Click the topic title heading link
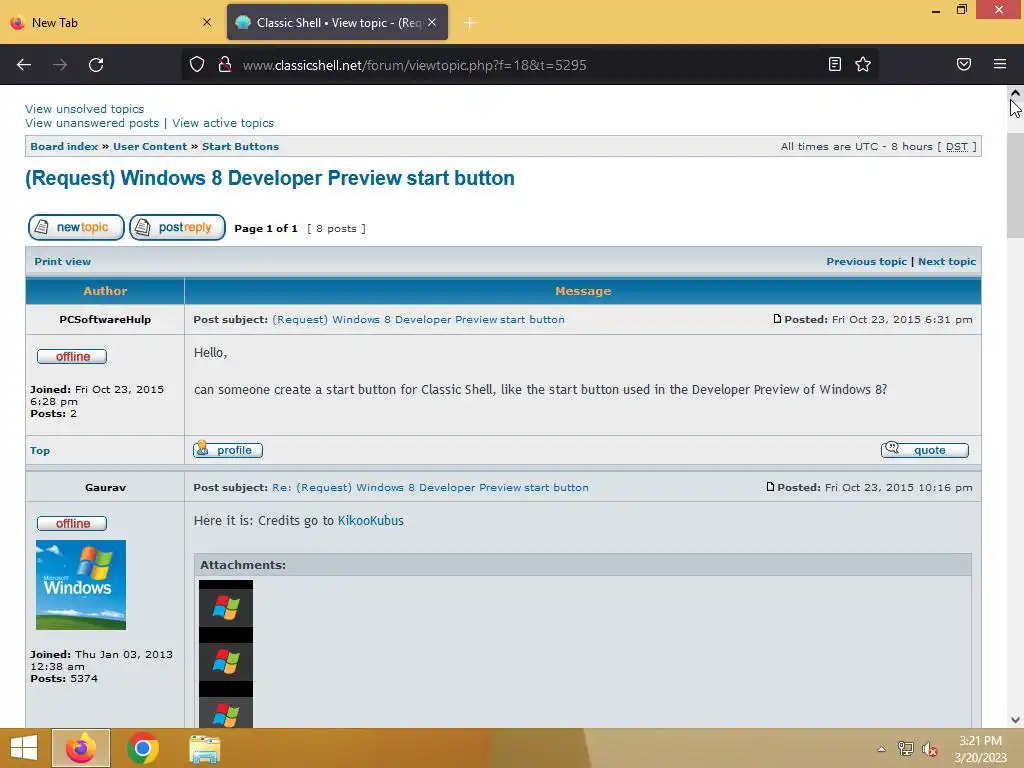Image resolution: width=1024 pixels, height=768 pixels. 270,178
